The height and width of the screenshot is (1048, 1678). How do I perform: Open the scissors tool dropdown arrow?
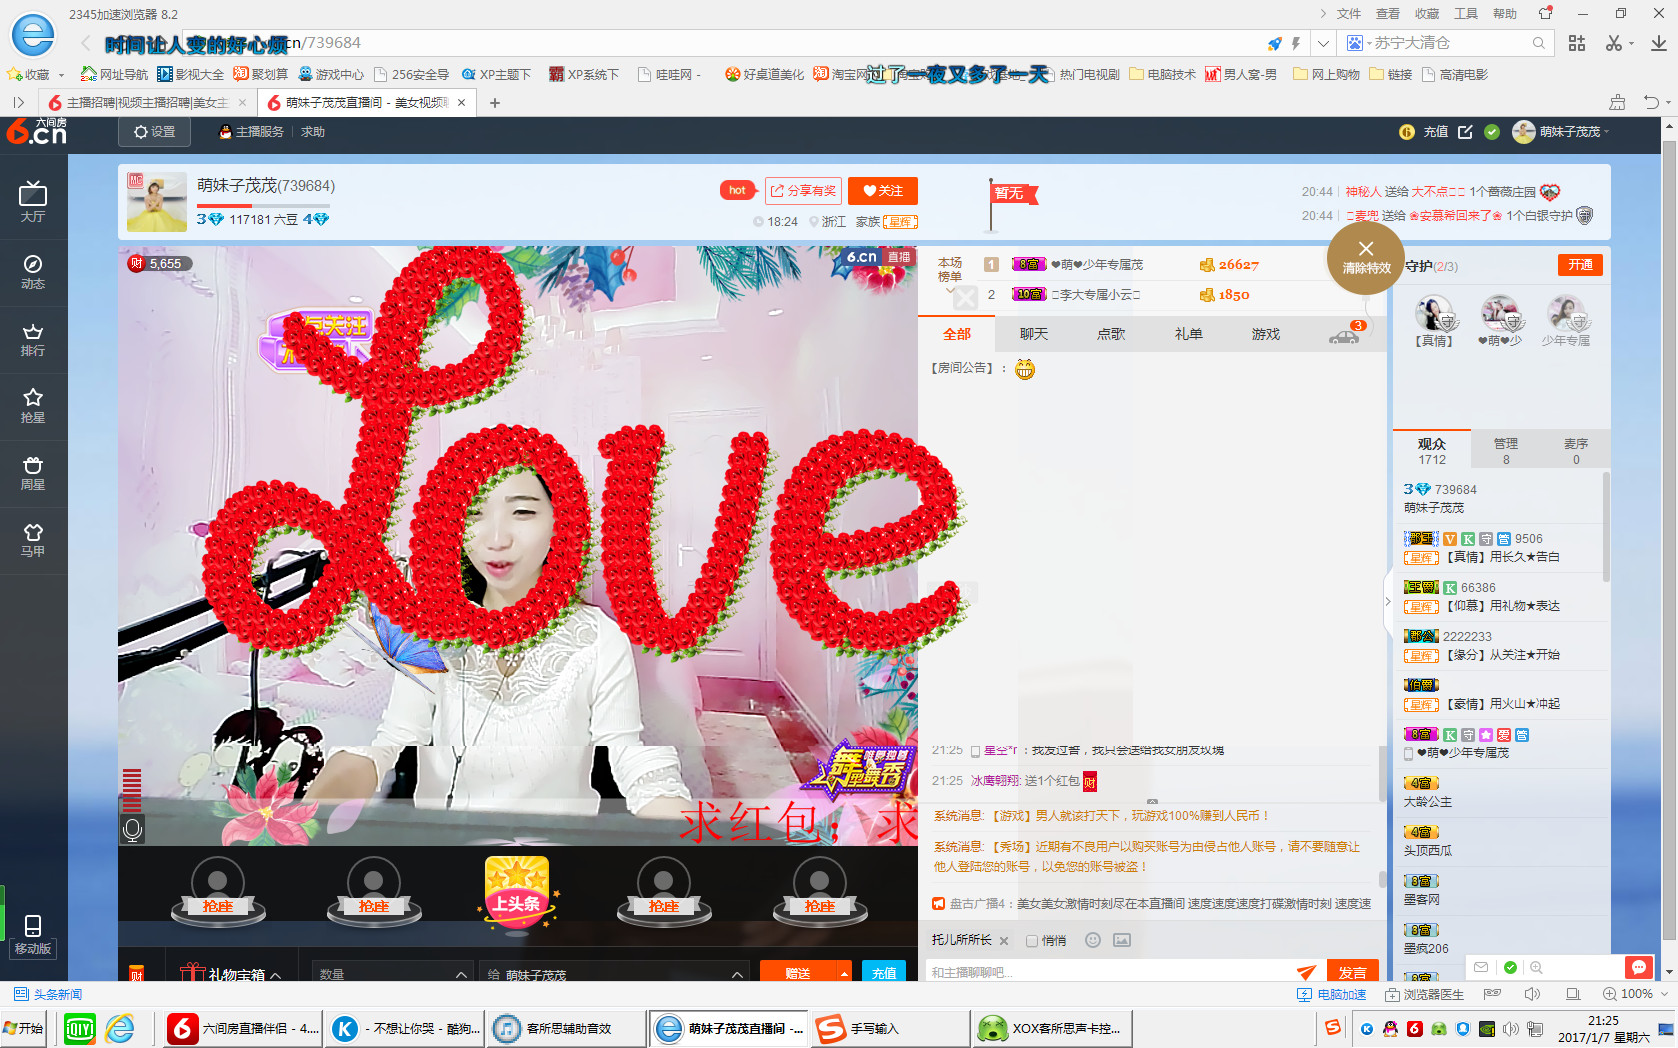tap(1631, 43)
